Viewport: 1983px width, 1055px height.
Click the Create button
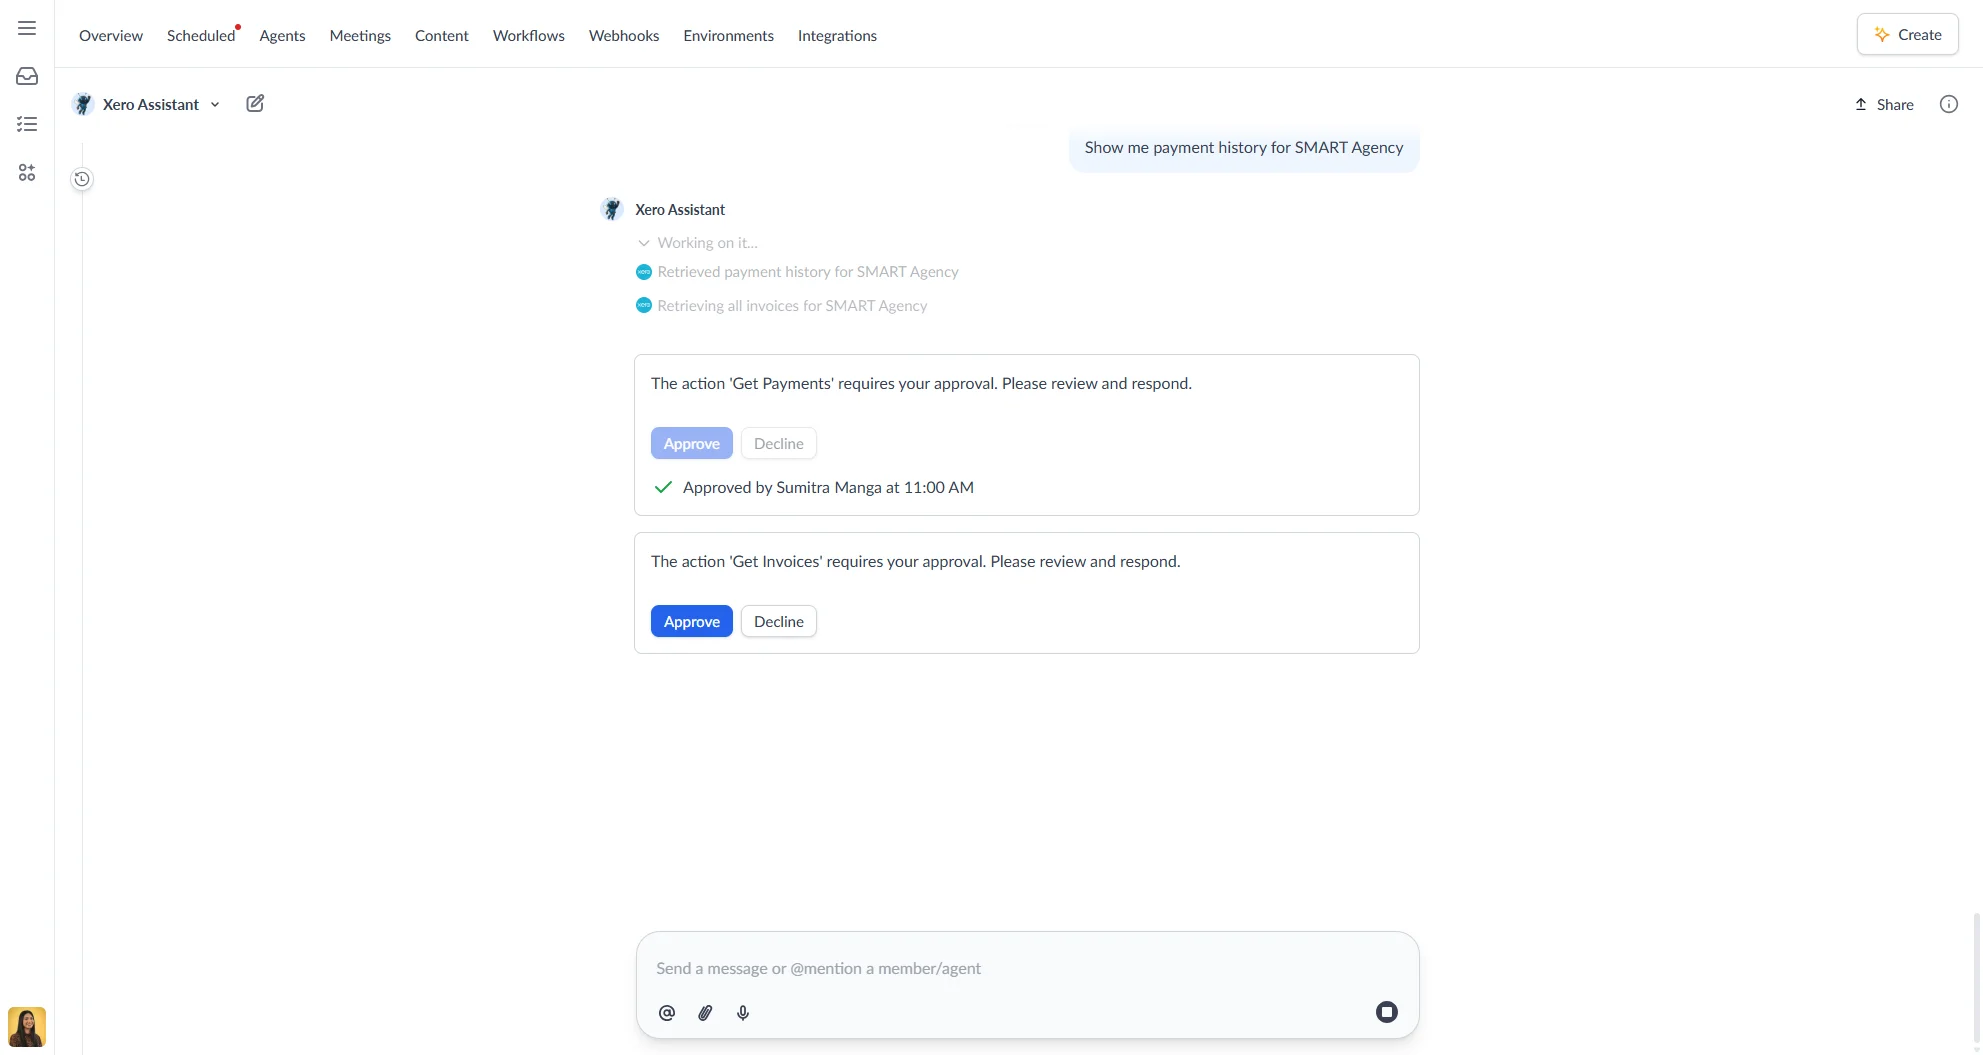point(1907,35)
